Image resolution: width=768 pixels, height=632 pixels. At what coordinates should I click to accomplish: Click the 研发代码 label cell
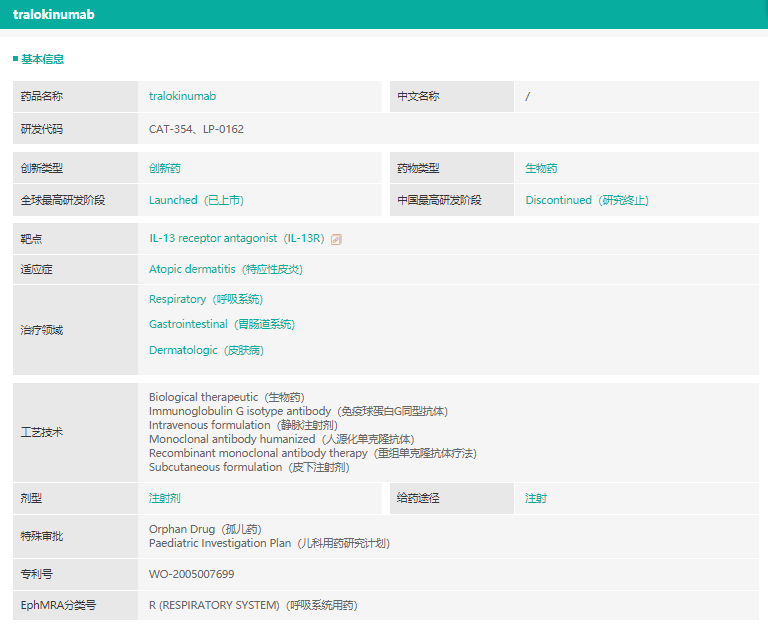(75, 129)
